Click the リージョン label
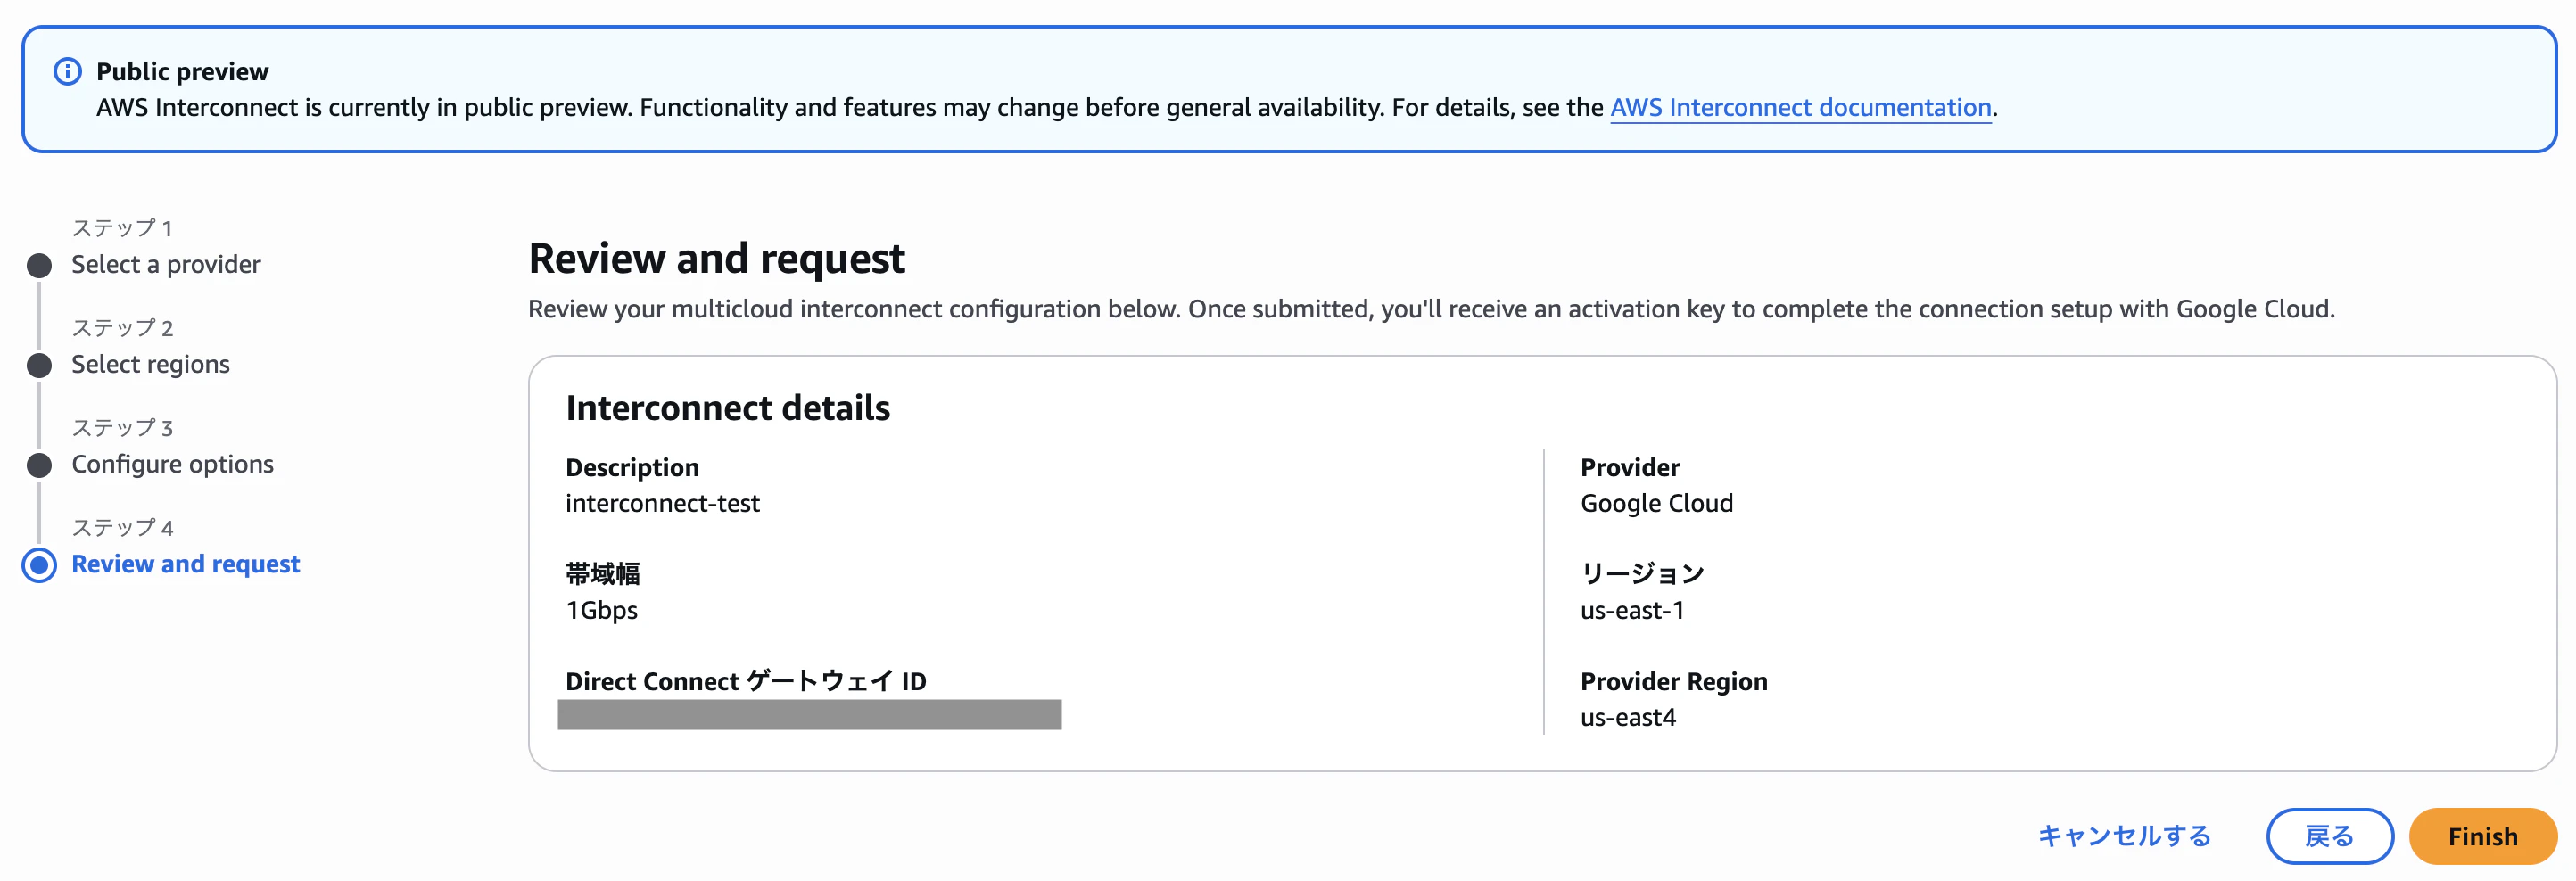 (1642, 574)
